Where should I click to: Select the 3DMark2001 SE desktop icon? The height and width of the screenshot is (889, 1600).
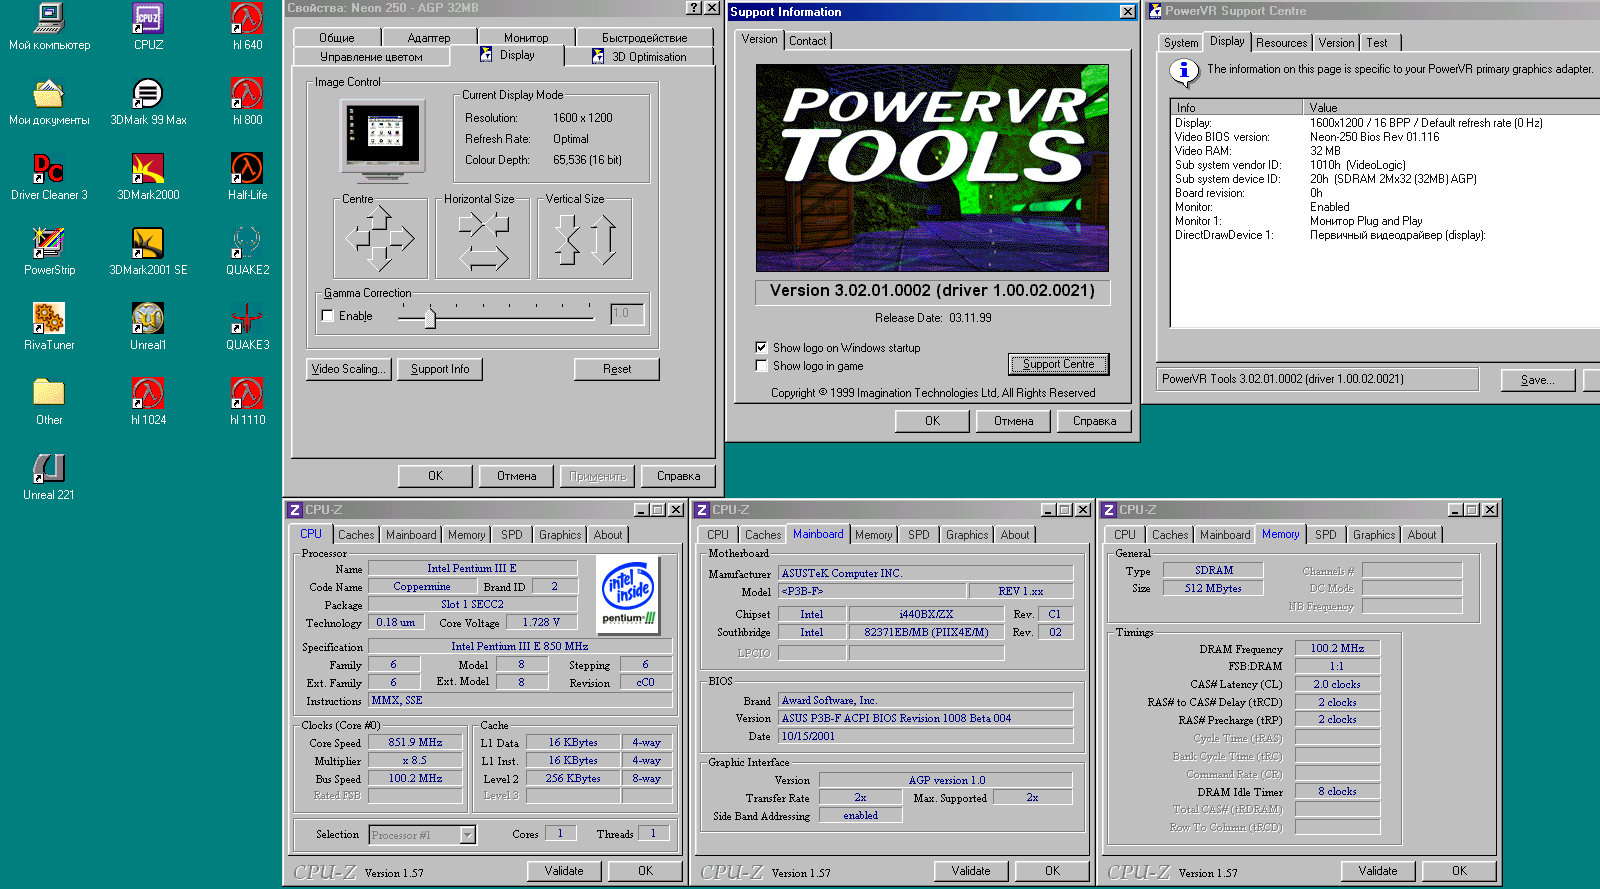(148, 251)
